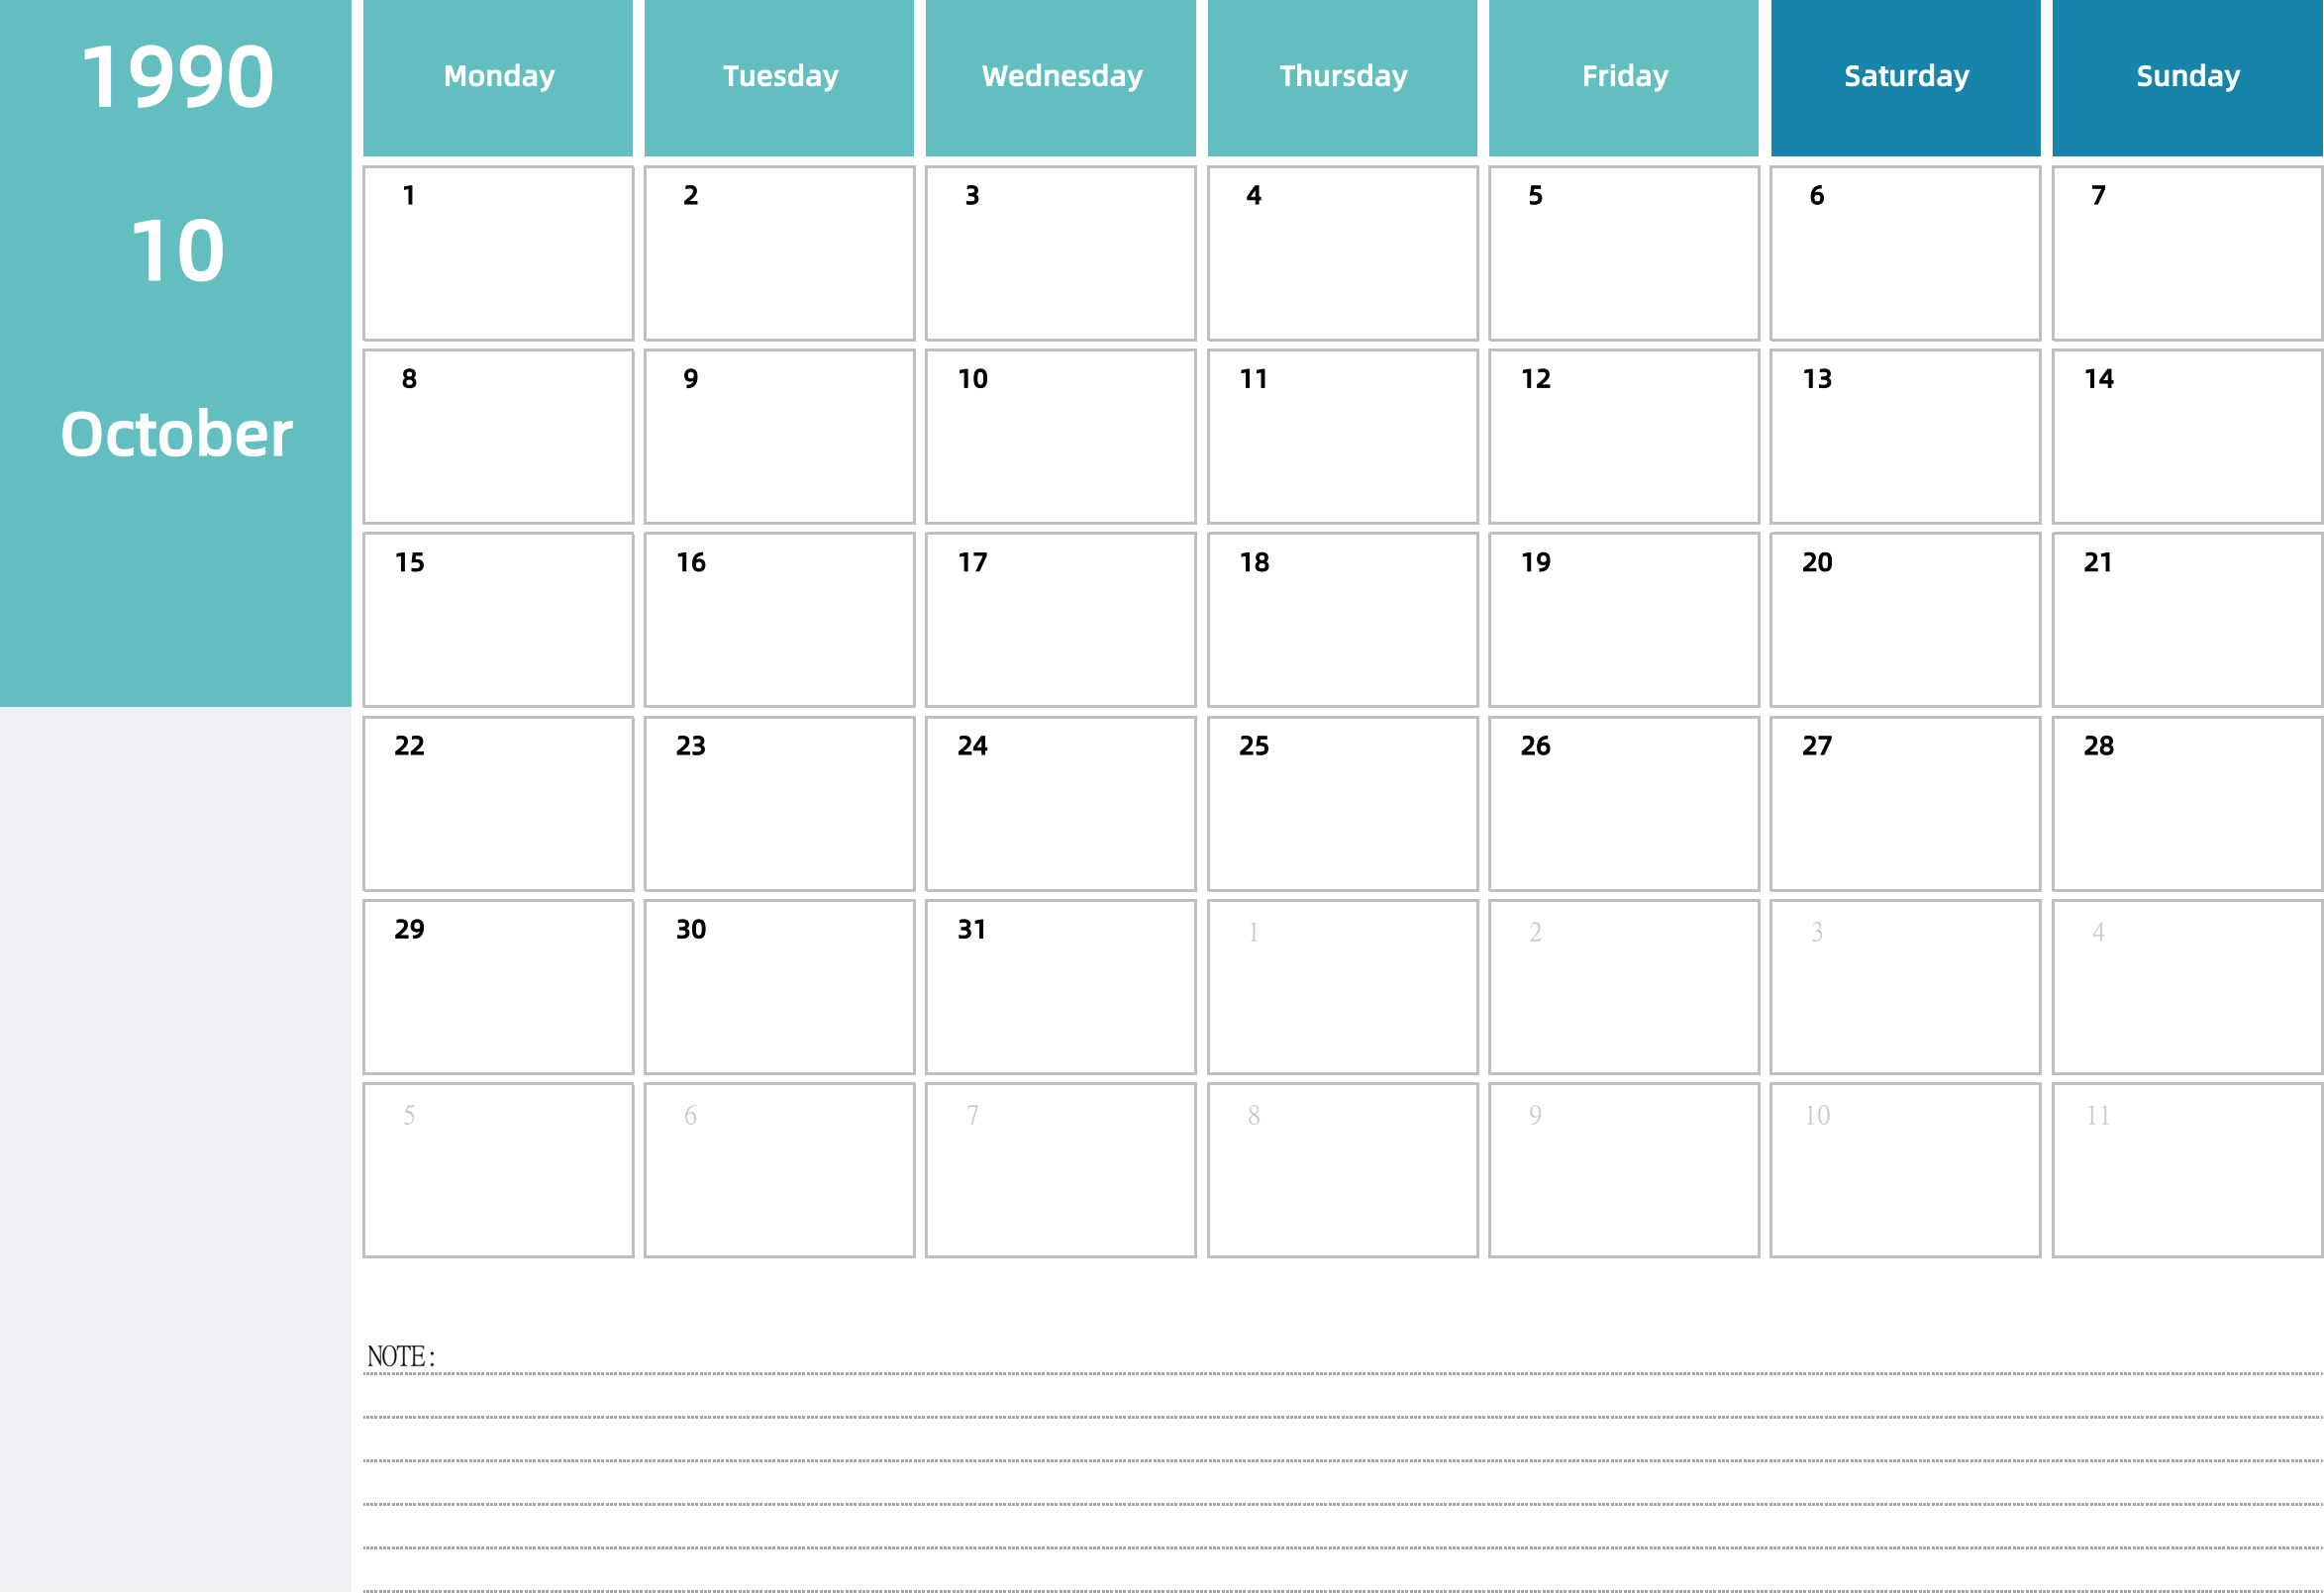
Task: Click on Wednesday column header
Action: coord(1060,74)
